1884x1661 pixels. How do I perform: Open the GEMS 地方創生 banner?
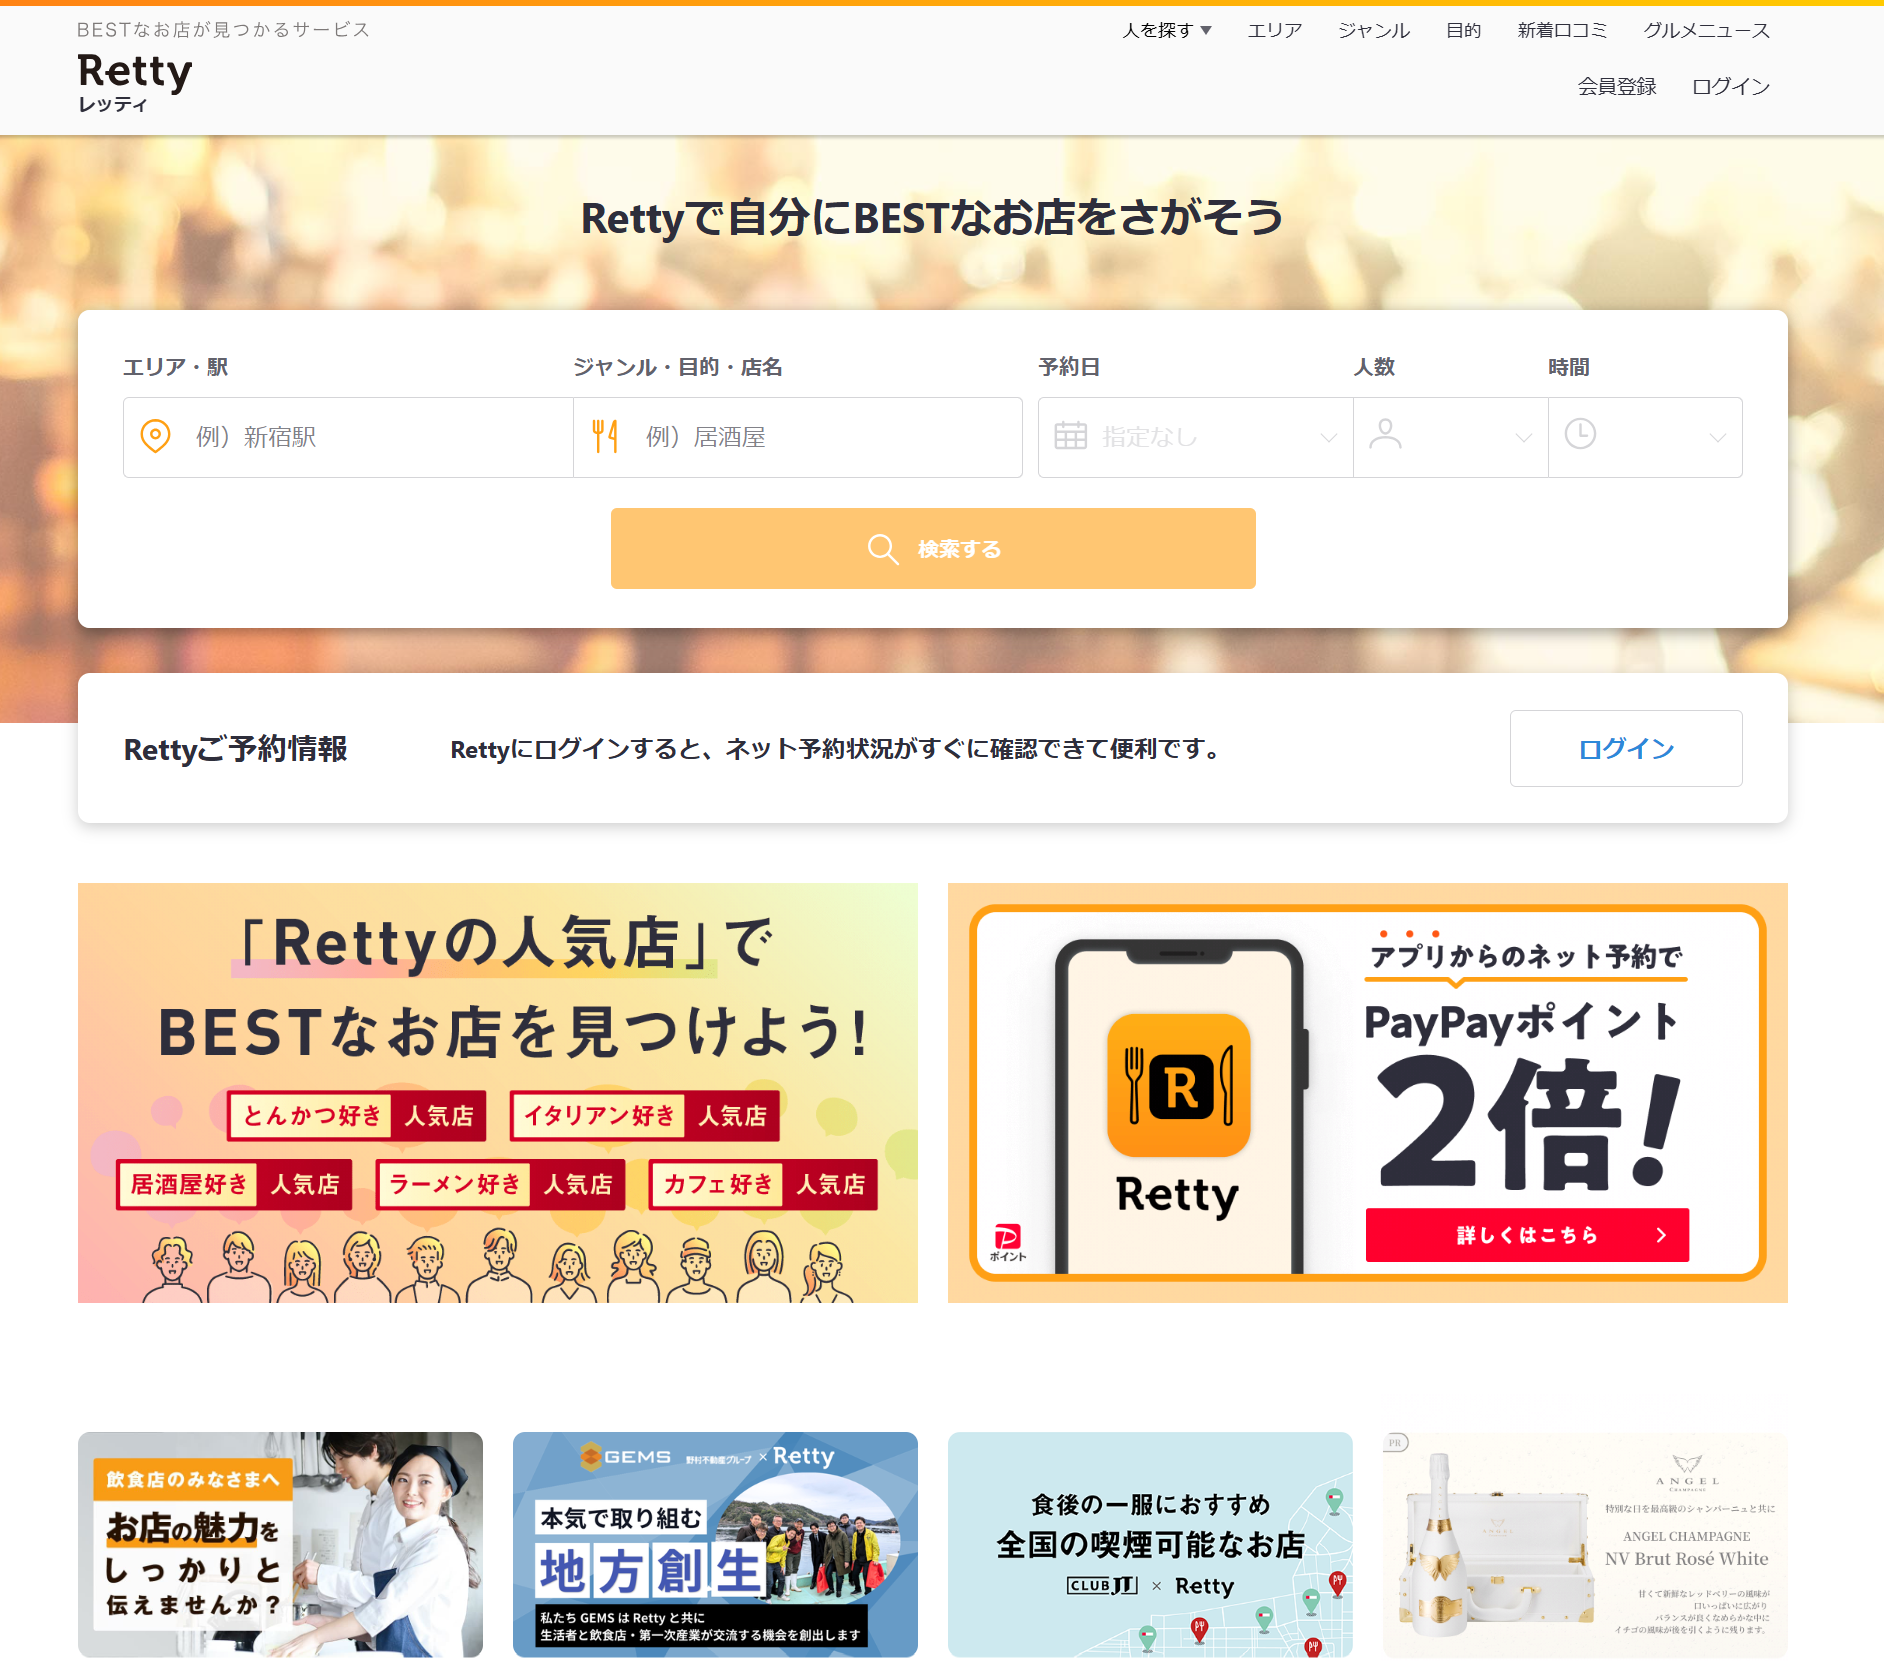tap(715, 1544)
